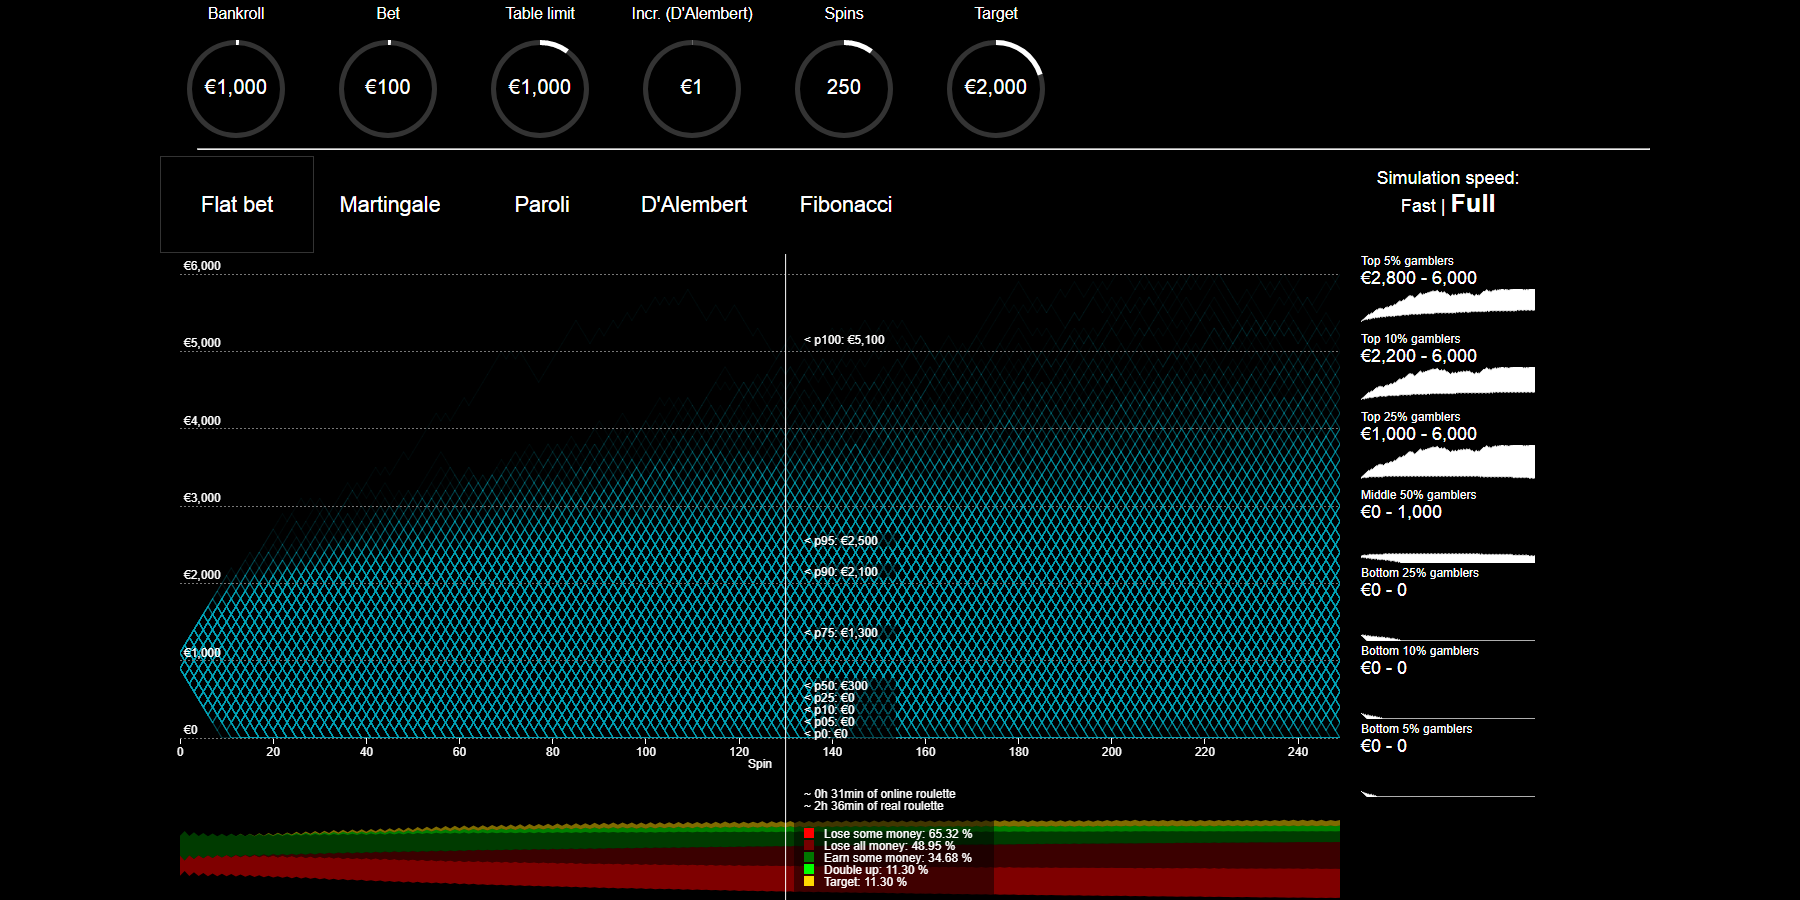Click the Top 10% gamblers sparkline
Image resolution: width=1800 pixels, height=900 pixels.
click(x=1447, y=380)
